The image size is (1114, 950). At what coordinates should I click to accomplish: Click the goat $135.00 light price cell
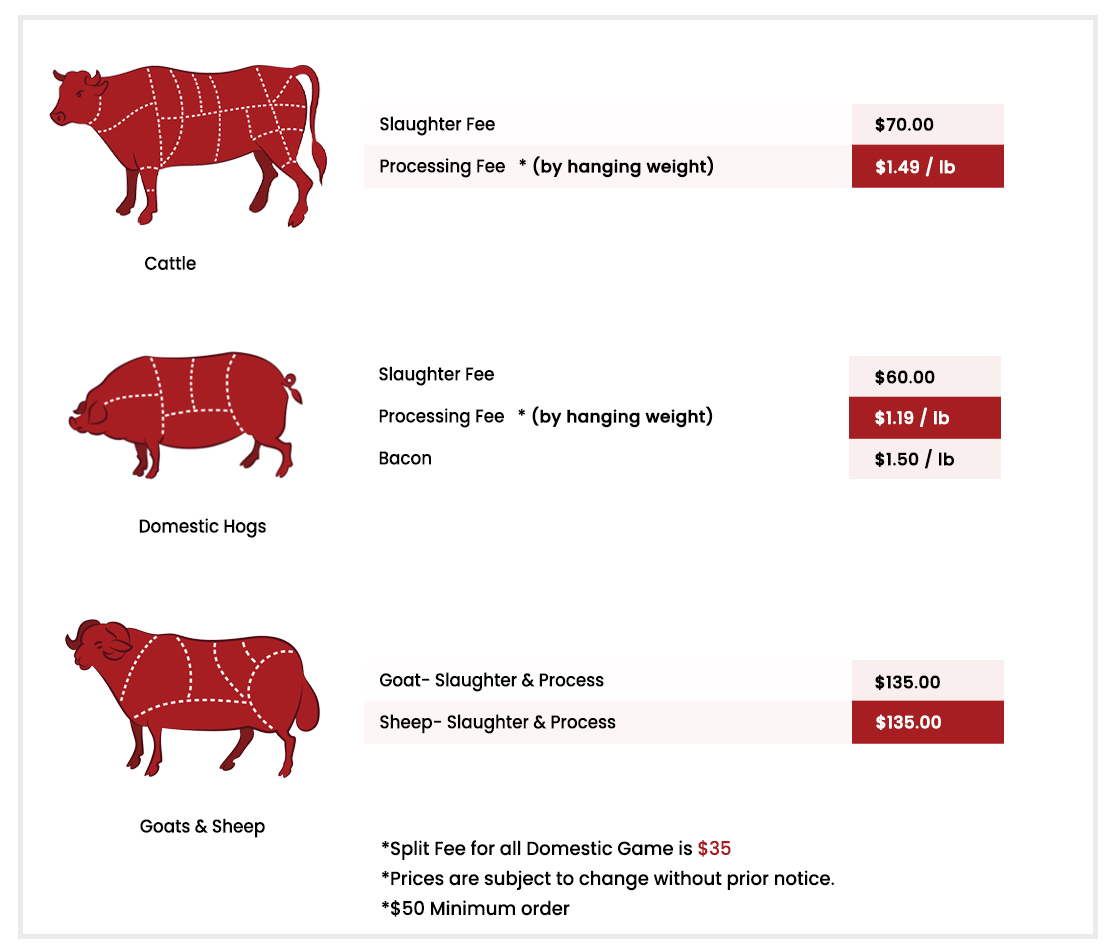click(927, 681)
